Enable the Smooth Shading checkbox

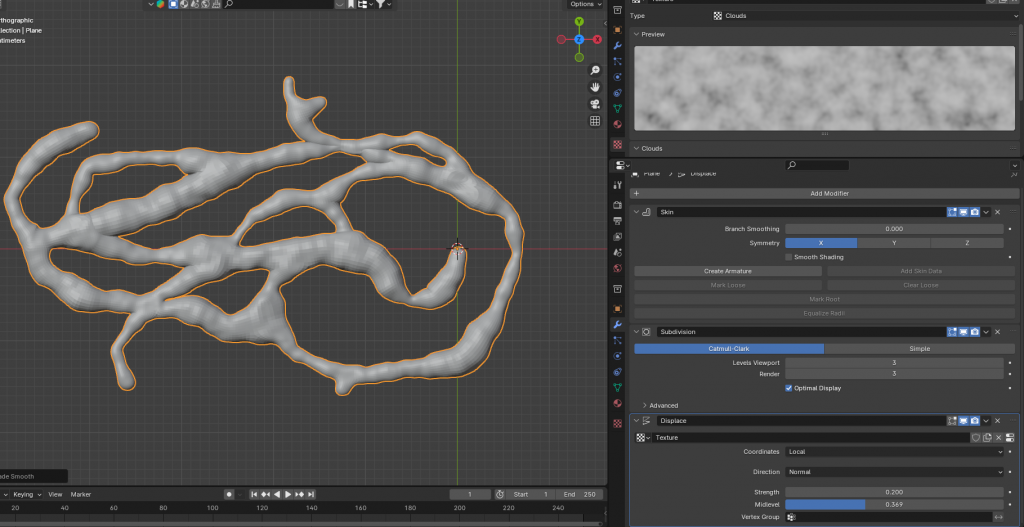tap(788, 257)
